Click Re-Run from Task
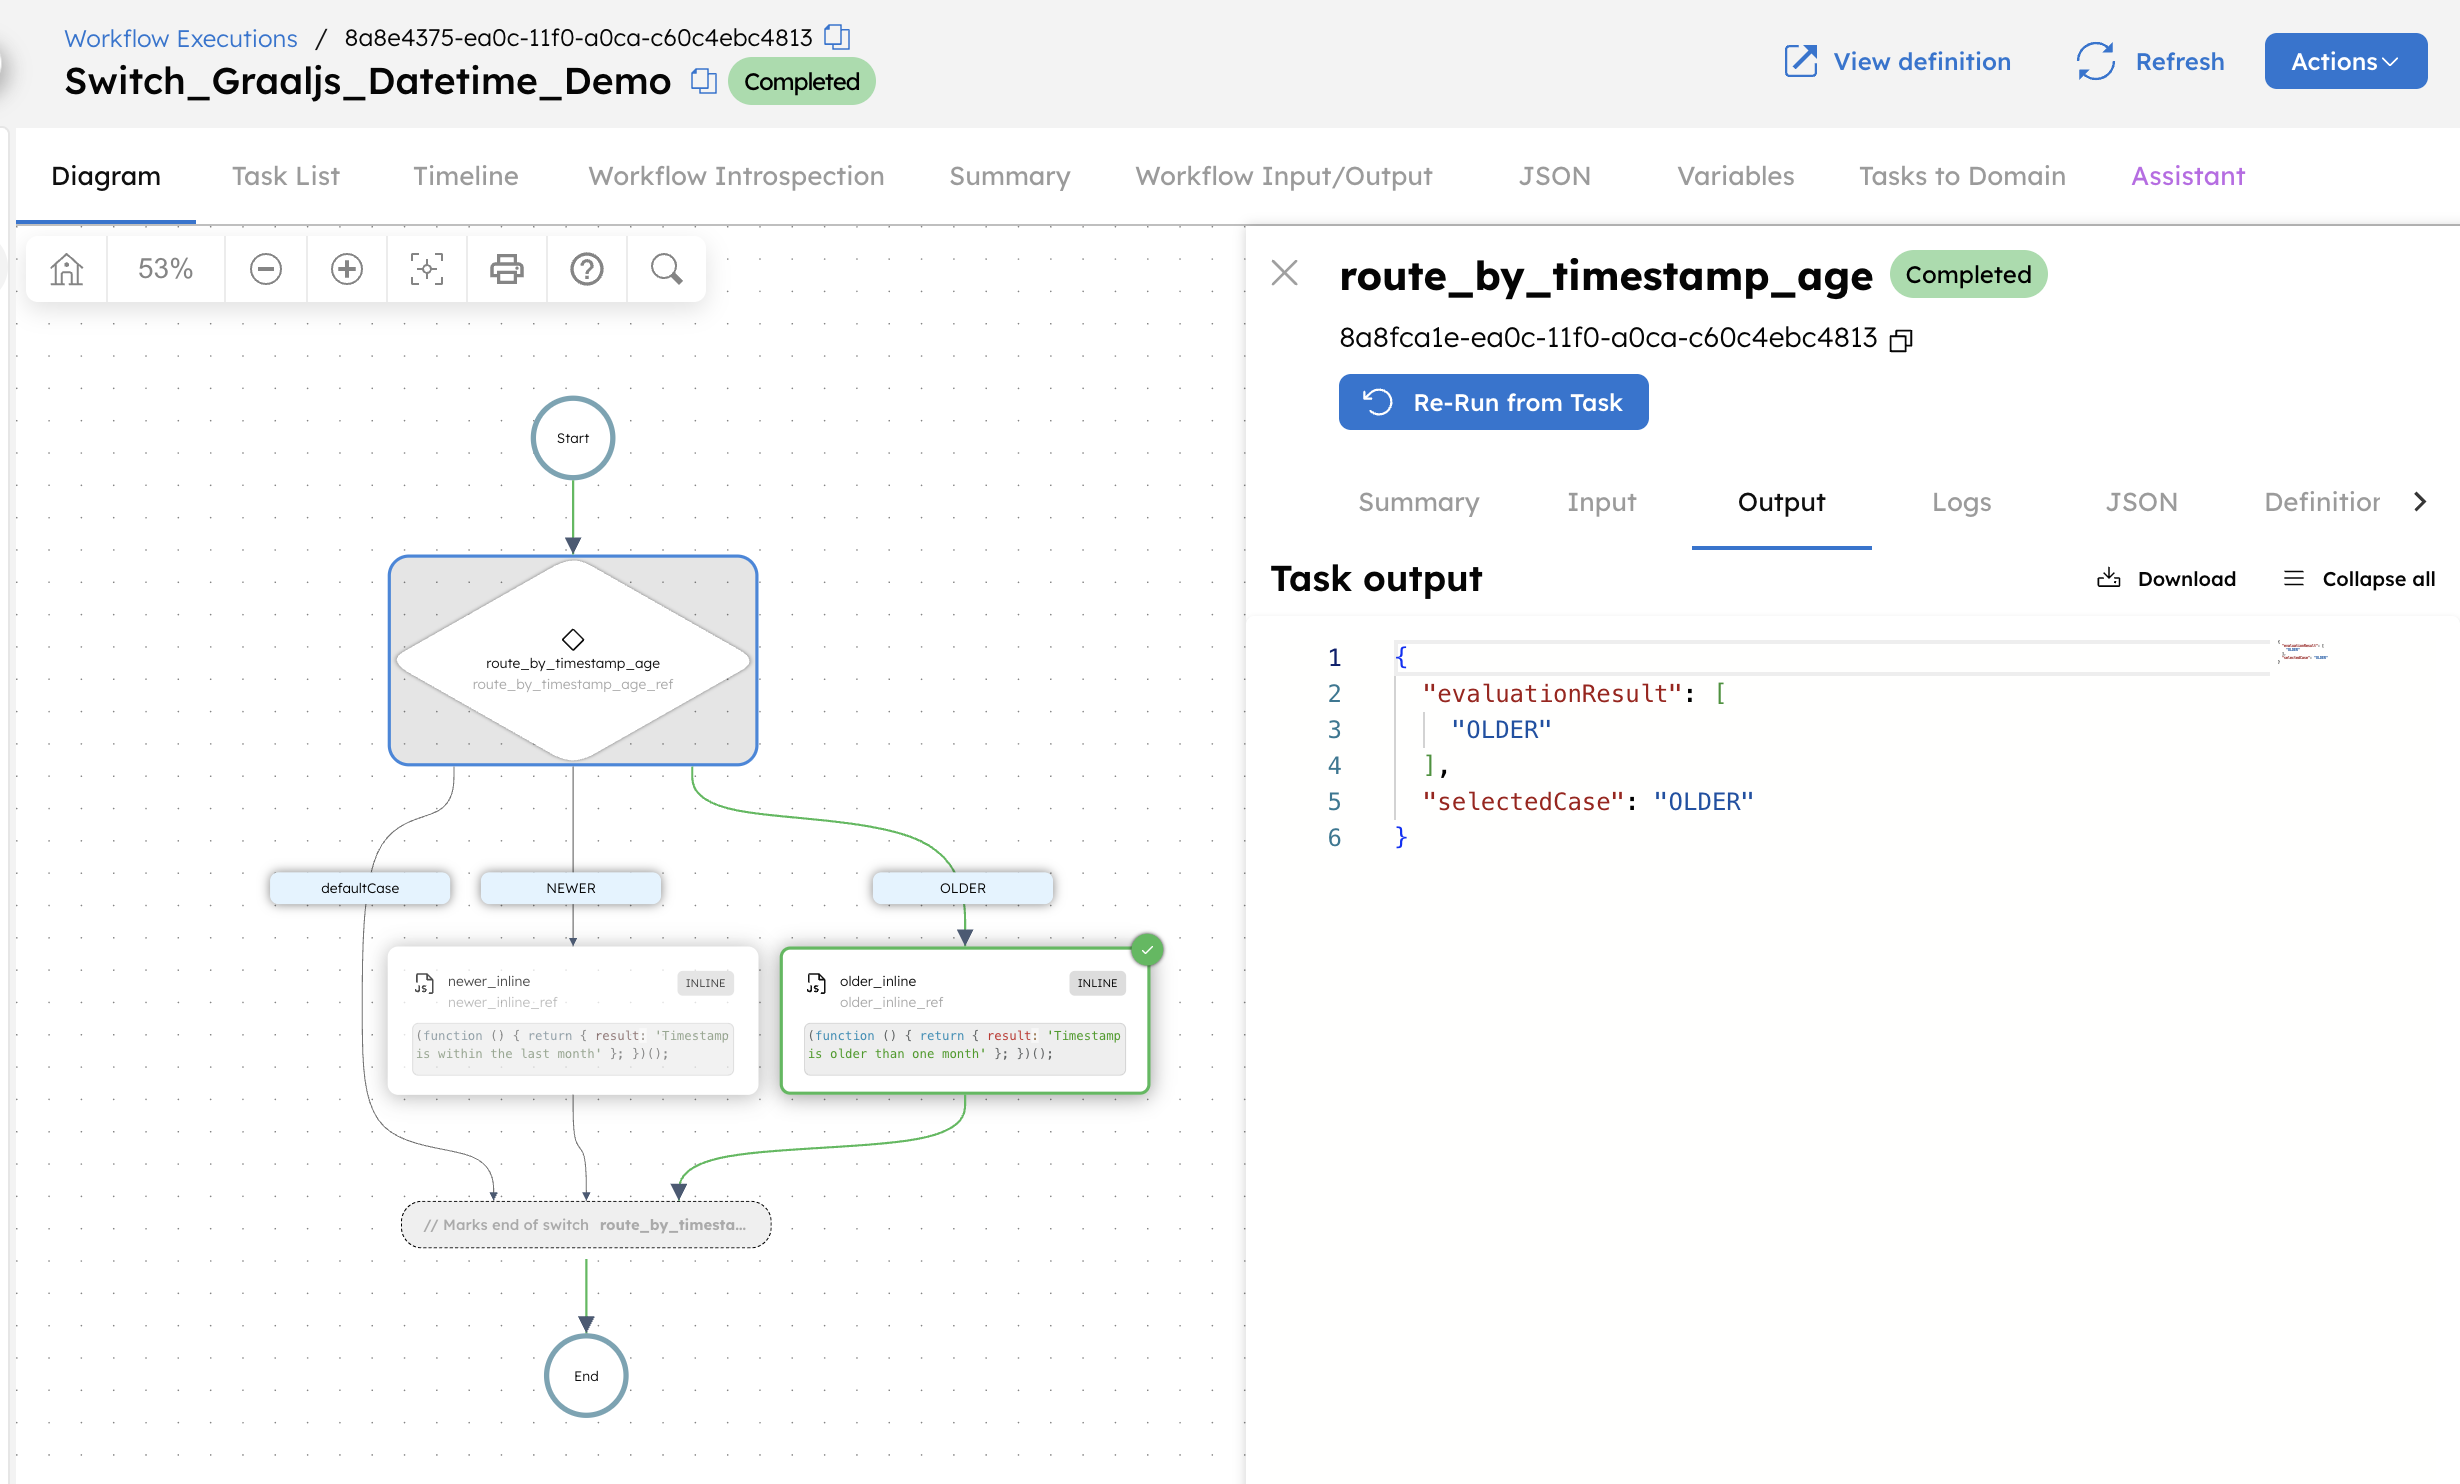Image resolution: width=2460 pixels, height=1484 pixels. (1493, 402)
